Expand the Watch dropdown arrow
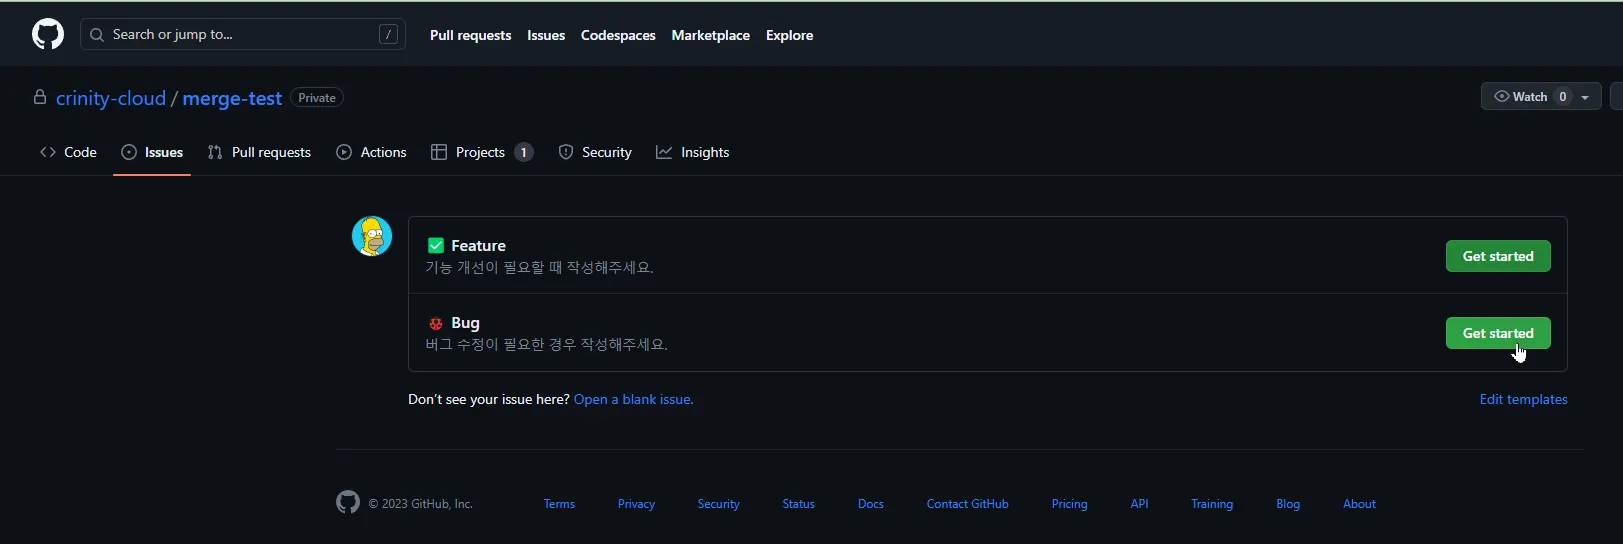Viewport: 1623px width, 544px height. (x=1585, y=97)
